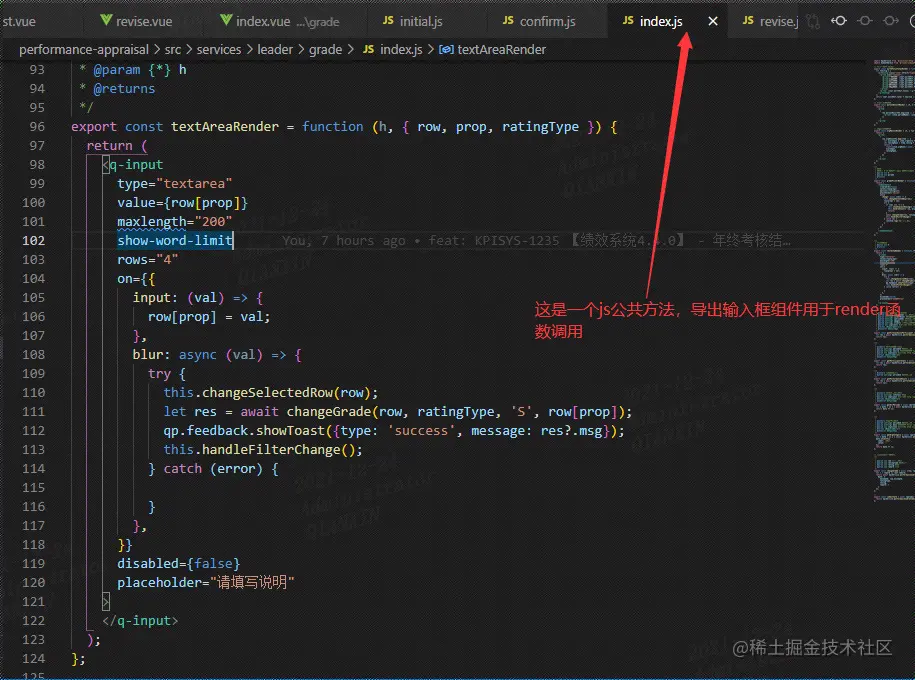The image size is (915, 680).
Task: Click the 'try {' keyword line
Action: coord(166,374)
